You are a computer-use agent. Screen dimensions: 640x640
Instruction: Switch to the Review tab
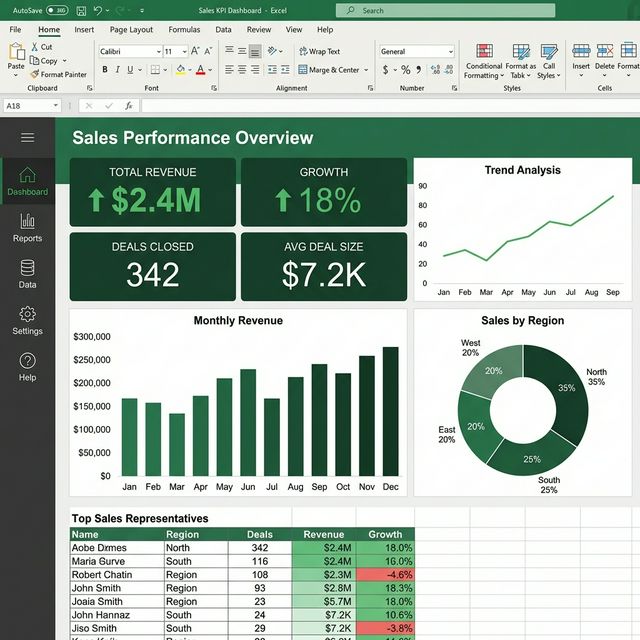[259, 29]
